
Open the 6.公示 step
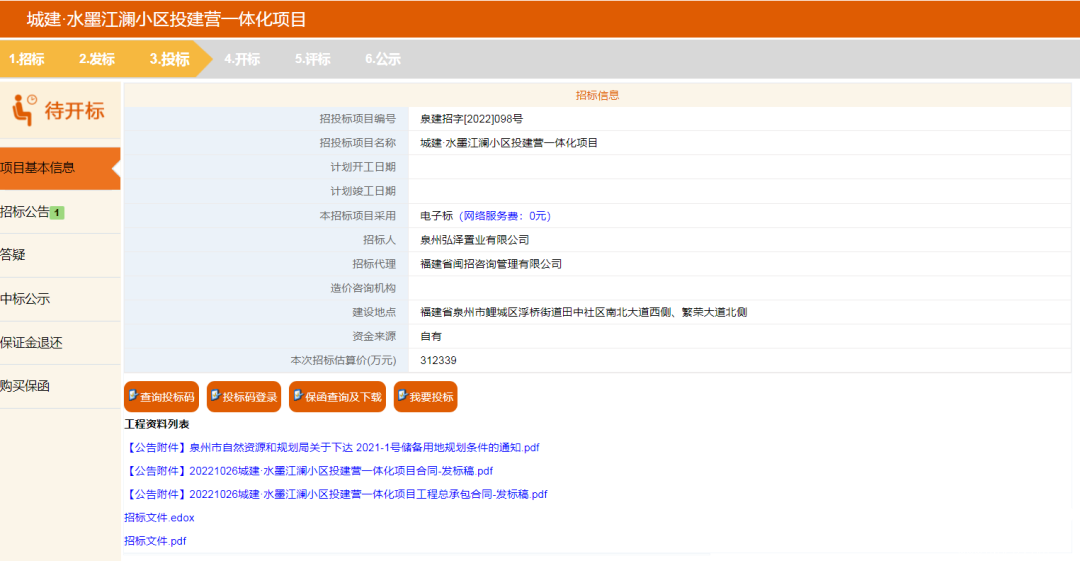tap(383, 59)
